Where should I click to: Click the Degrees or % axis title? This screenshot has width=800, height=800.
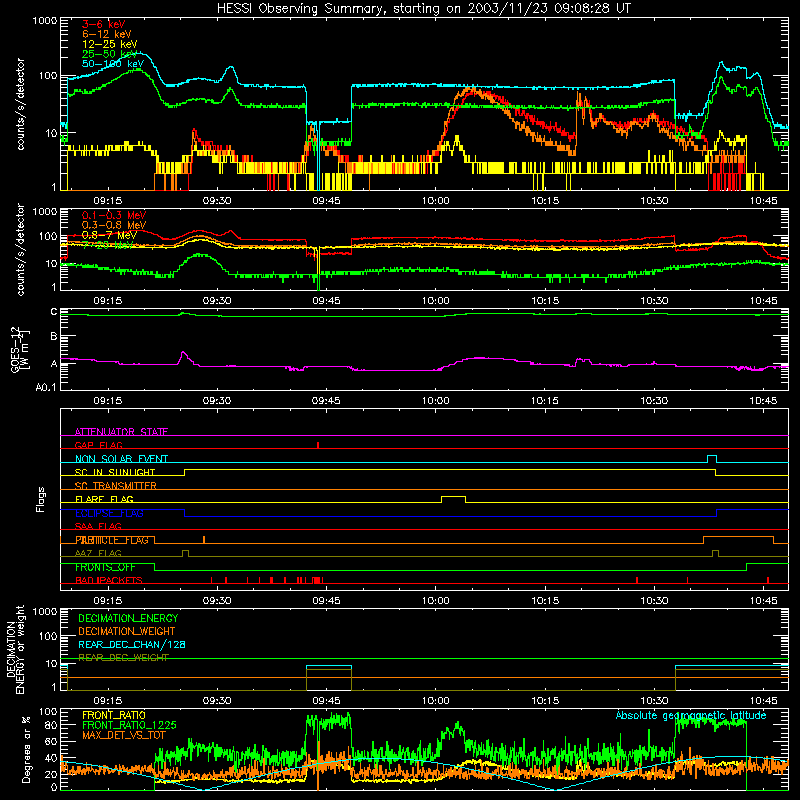click(x=26, y=749)
